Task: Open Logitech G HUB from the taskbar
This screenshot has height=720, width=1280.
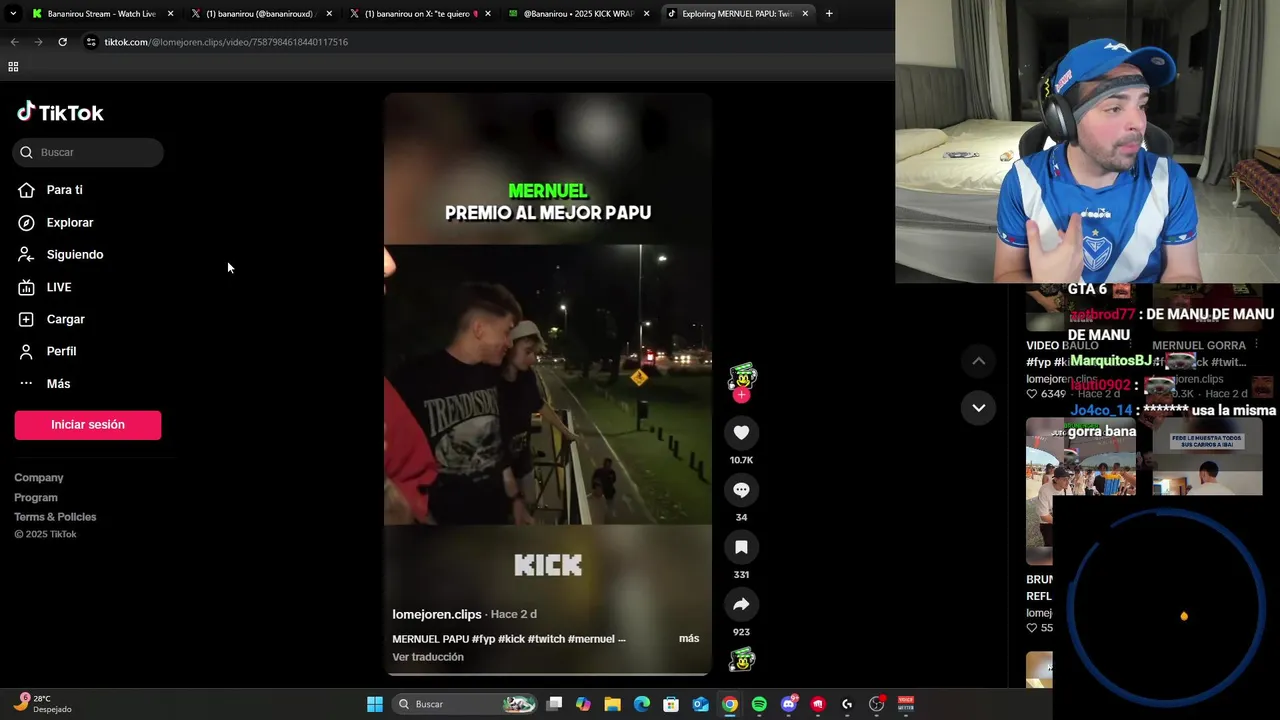Action: [x=847, y=704]
